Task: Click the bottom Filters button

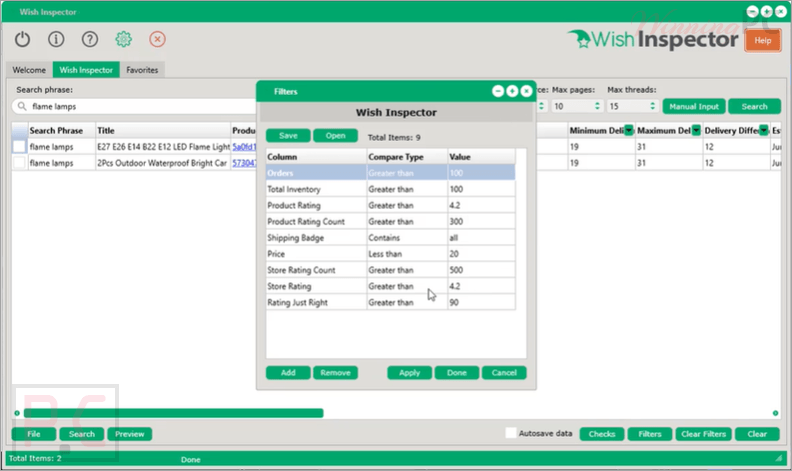Action: coord(650,434)
